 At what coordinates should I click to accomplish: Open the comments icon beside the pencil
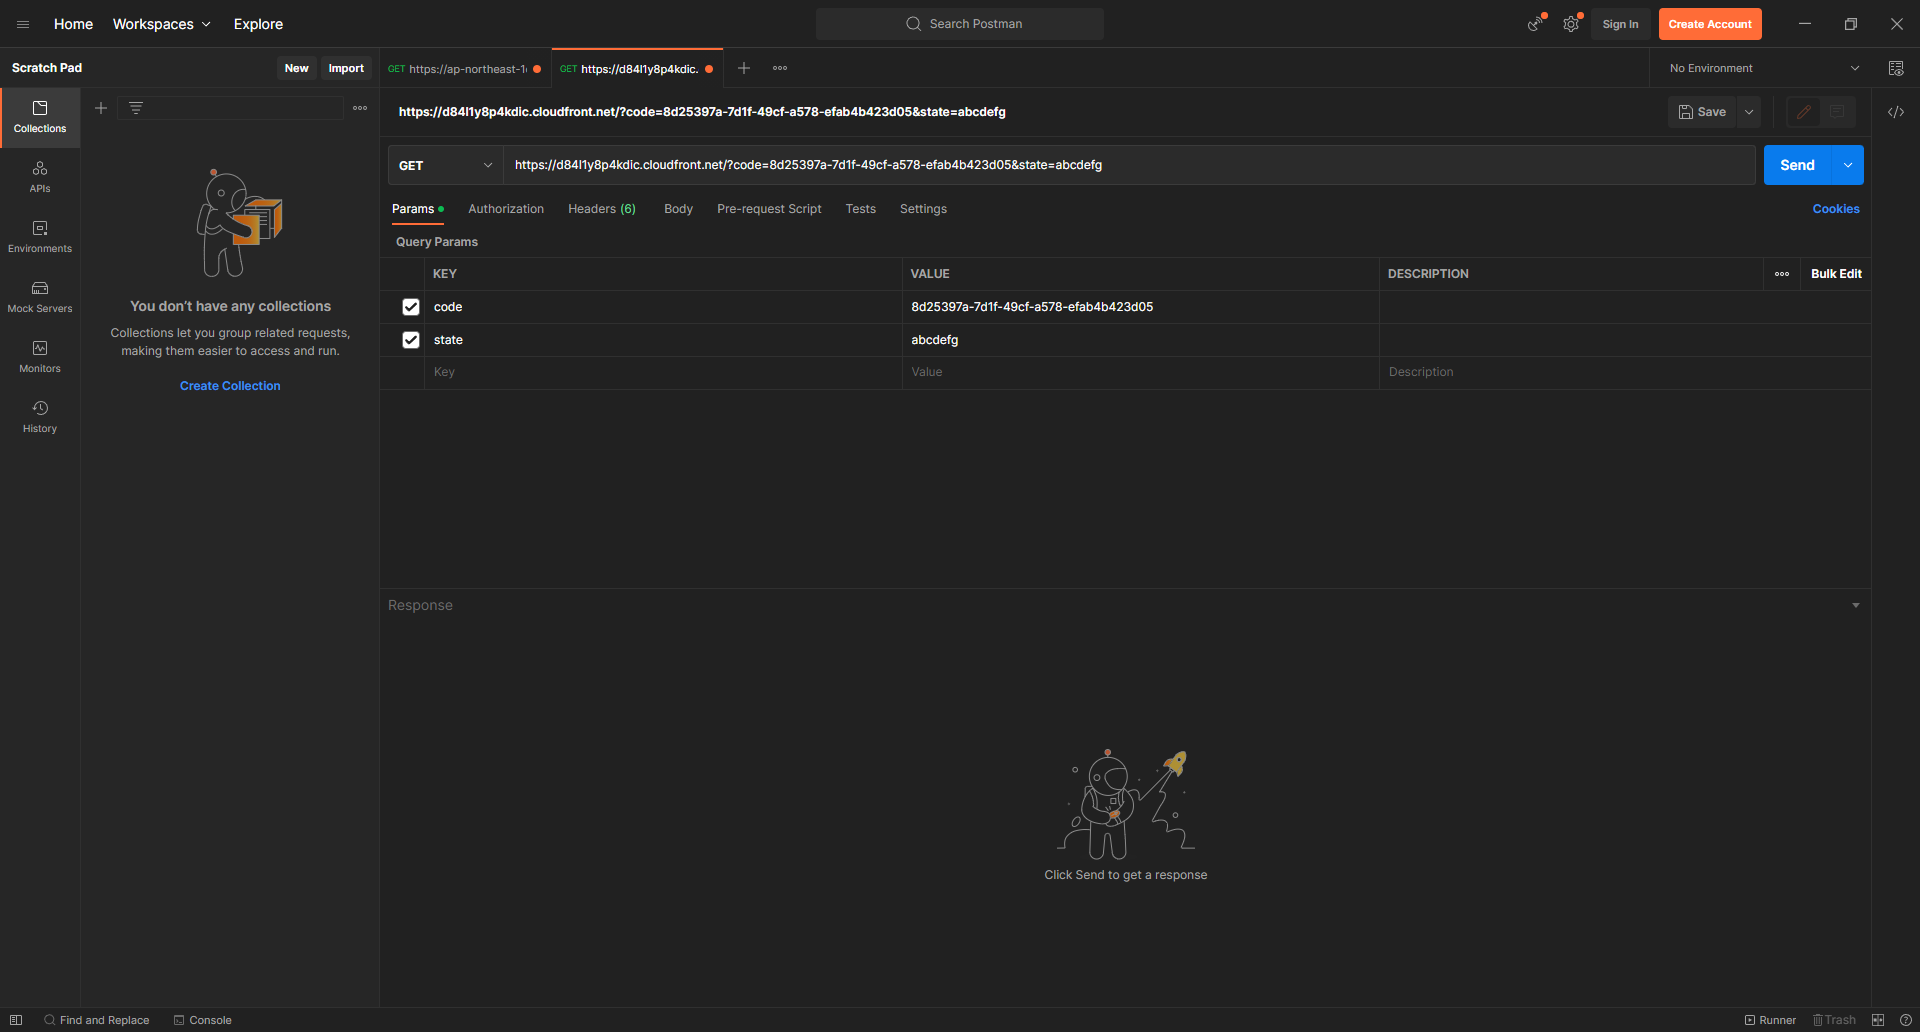click(1838, 112)
